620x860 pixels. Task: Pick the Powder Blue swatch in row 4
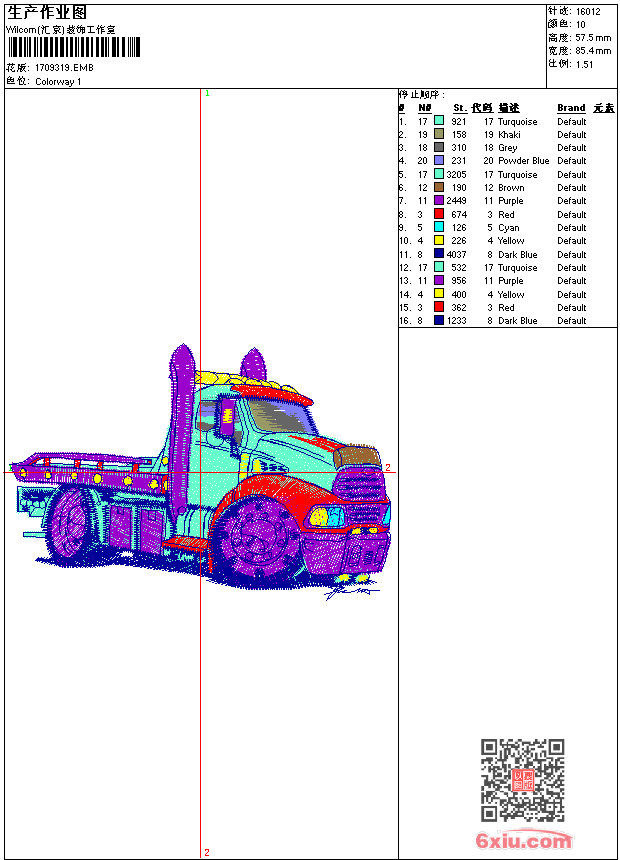point(439,160)
